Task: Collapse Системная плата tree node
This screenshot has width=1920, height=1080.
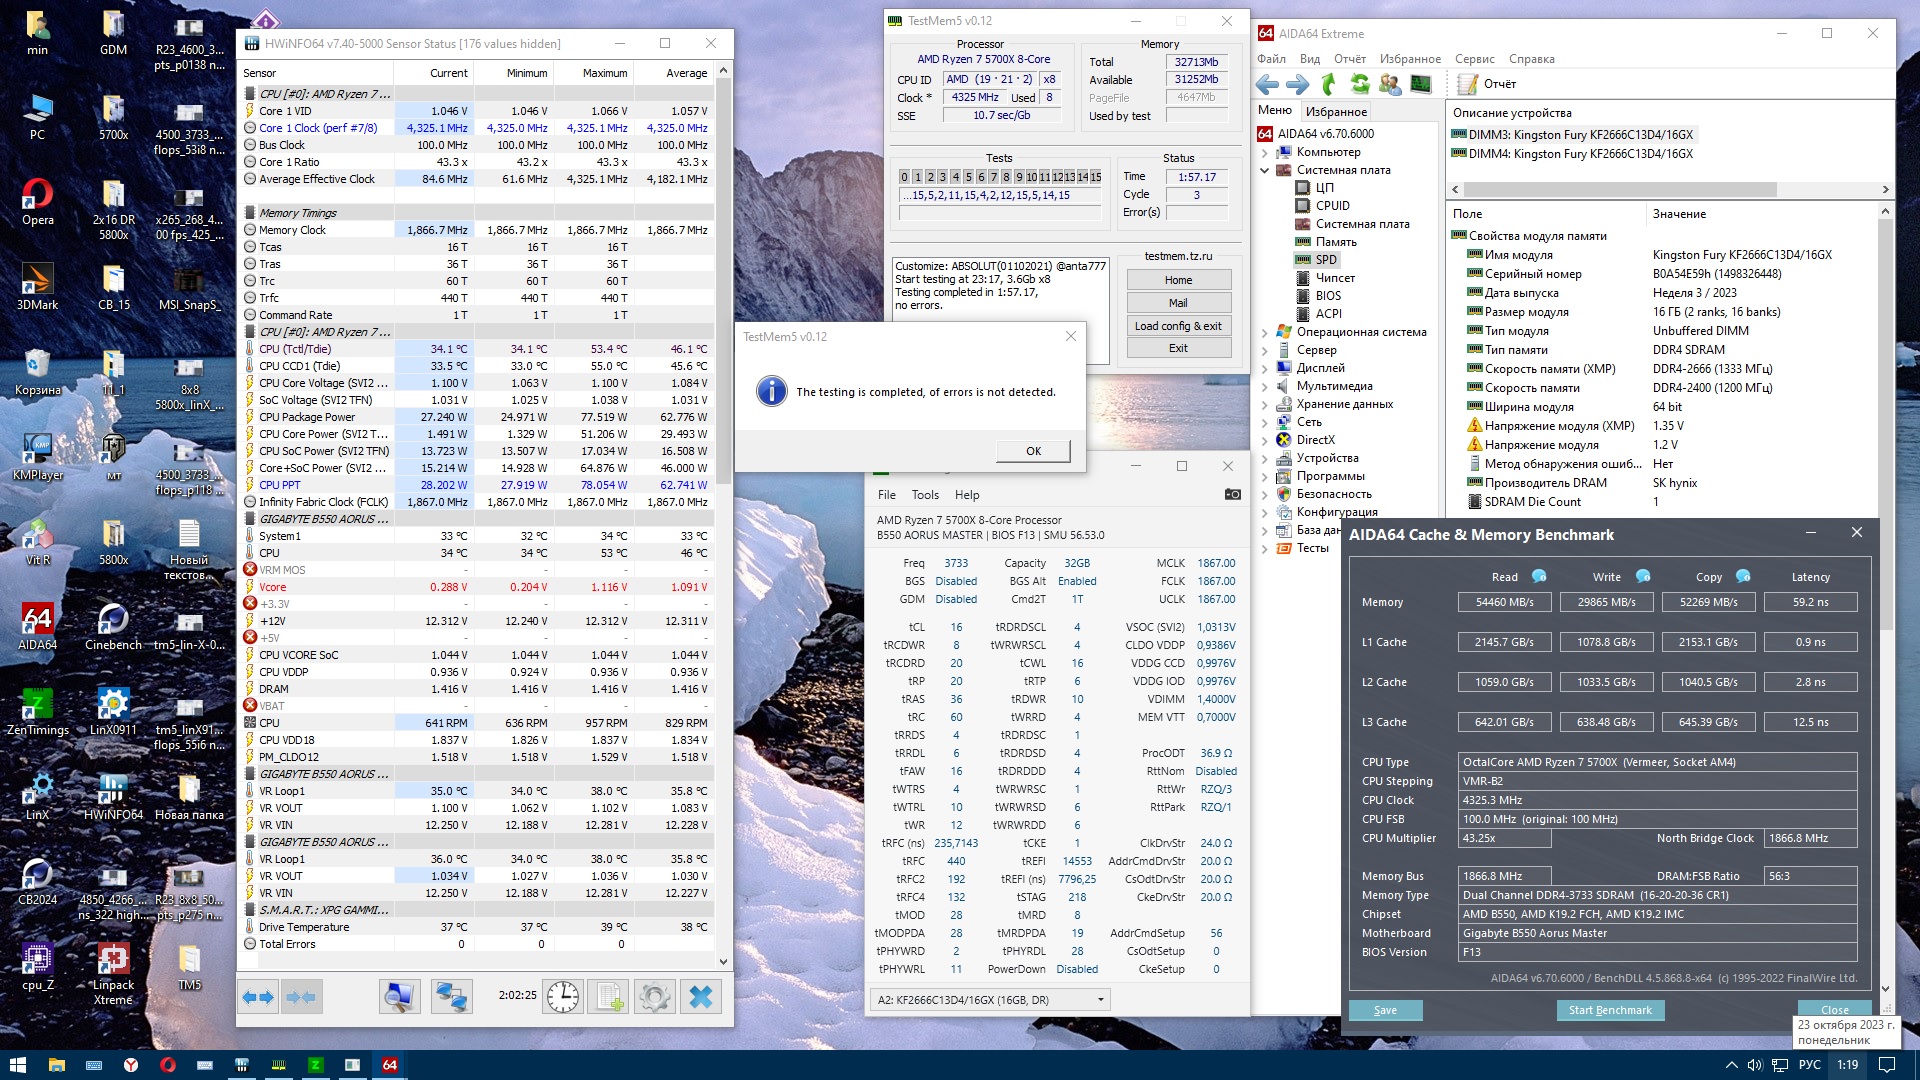Action: click(x=1264, y=170)
